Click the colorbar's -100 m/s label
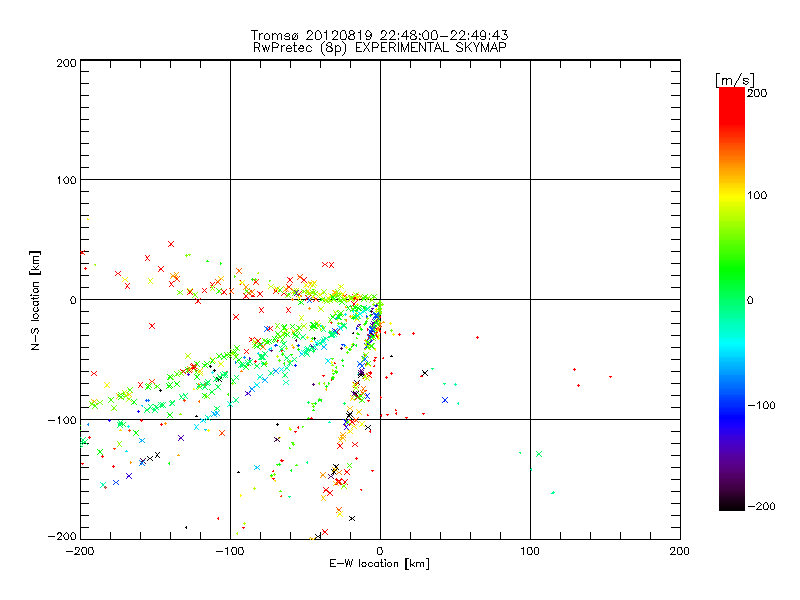The image size is (800, 600). (x=761, y=406)
